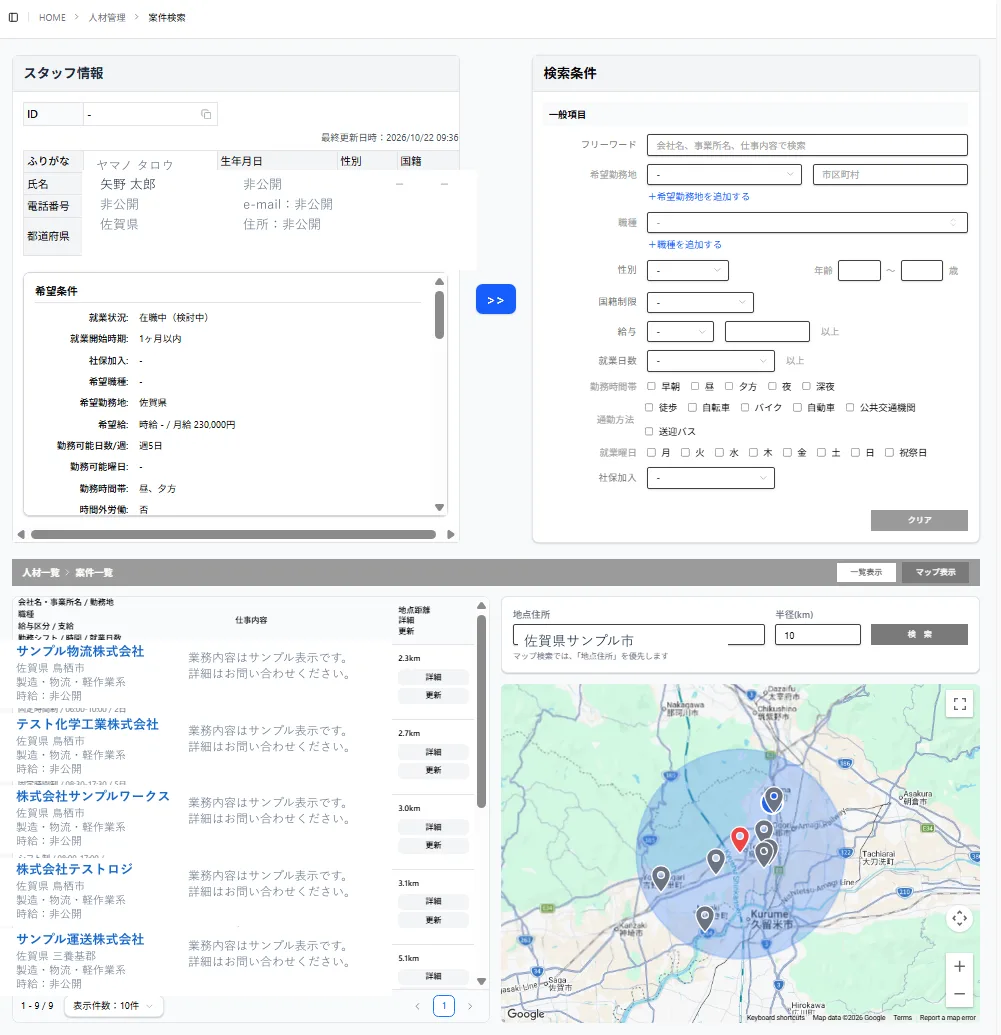
Task: Click the left arrow of horizontal scrollbar
Action: point(21,534)
